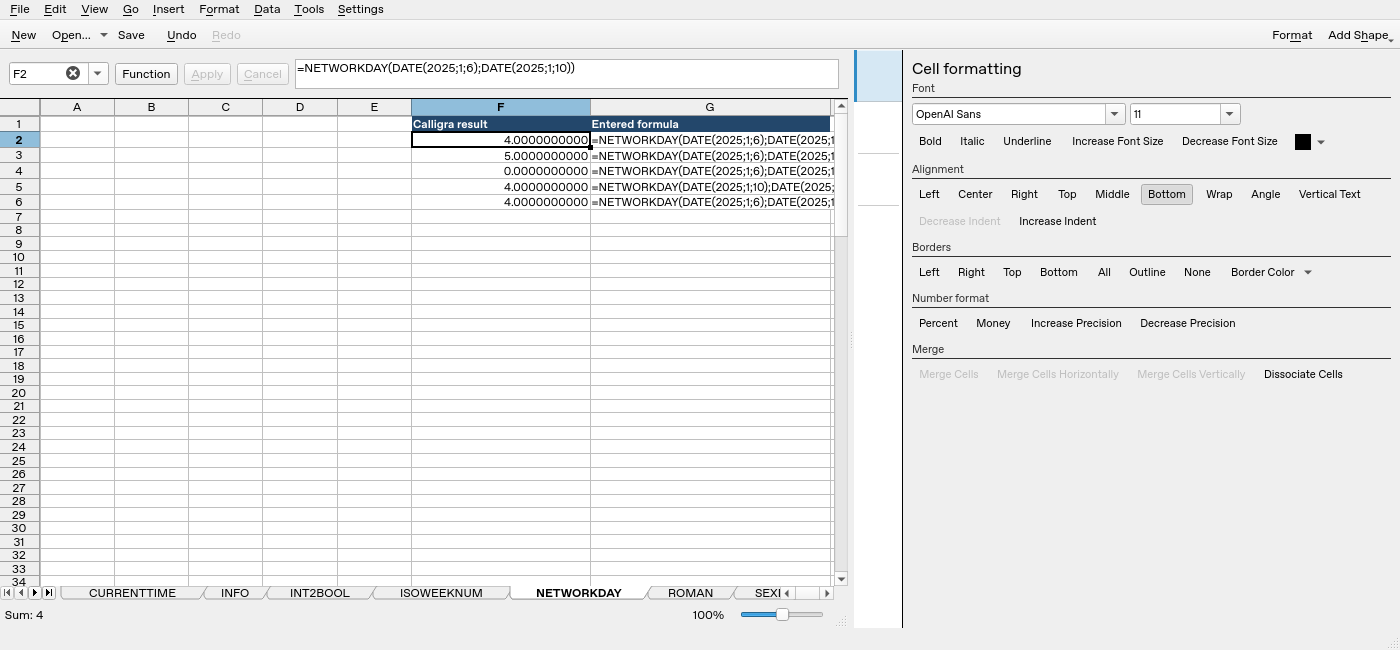Clear the cell reference box with the X icon
Image resolution: width=1400 pixels, height=650 pixels.
(73, 73)
